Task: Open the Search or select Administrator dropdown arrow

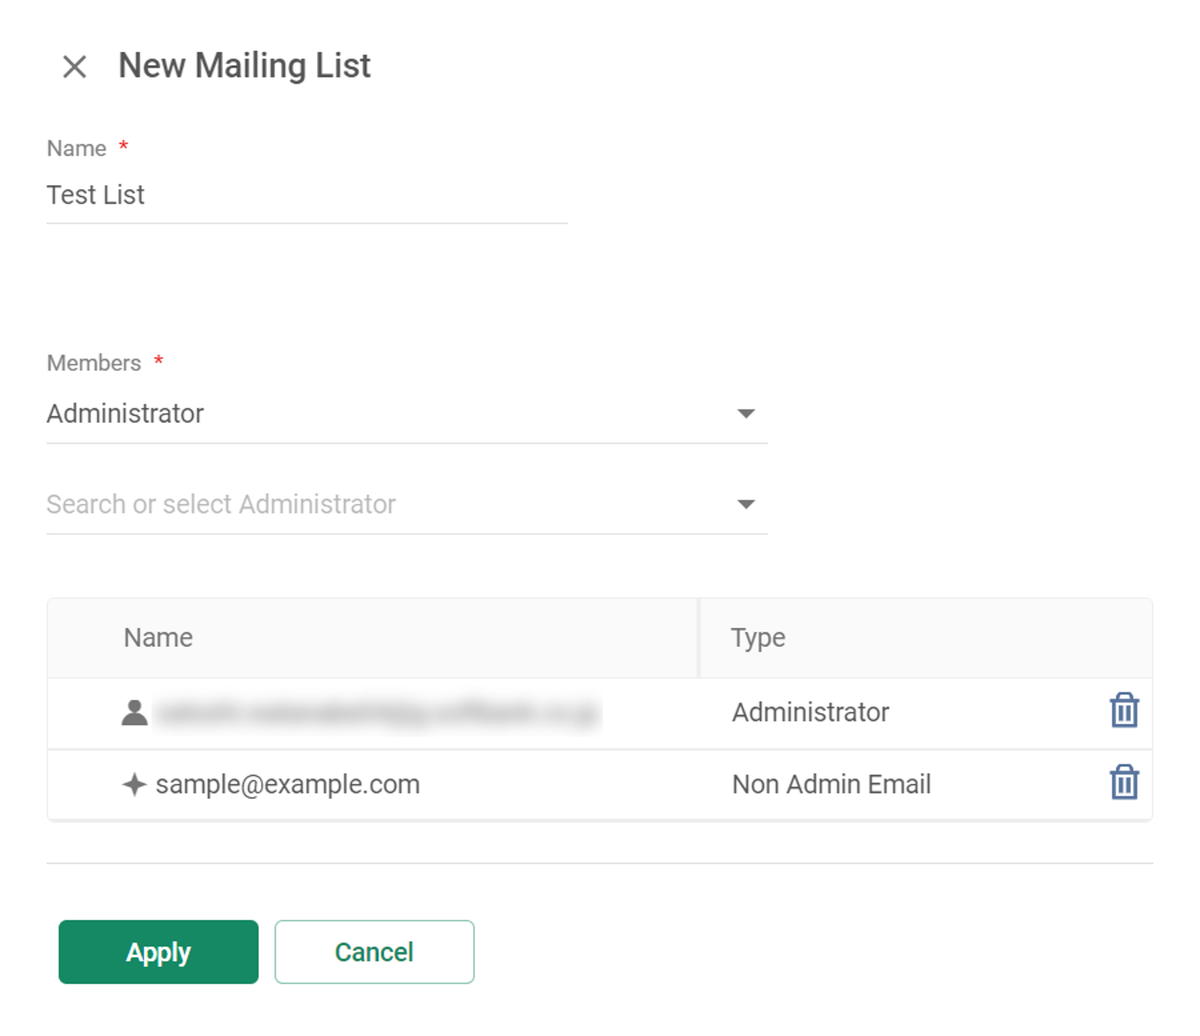Action: tap(746, 504)
